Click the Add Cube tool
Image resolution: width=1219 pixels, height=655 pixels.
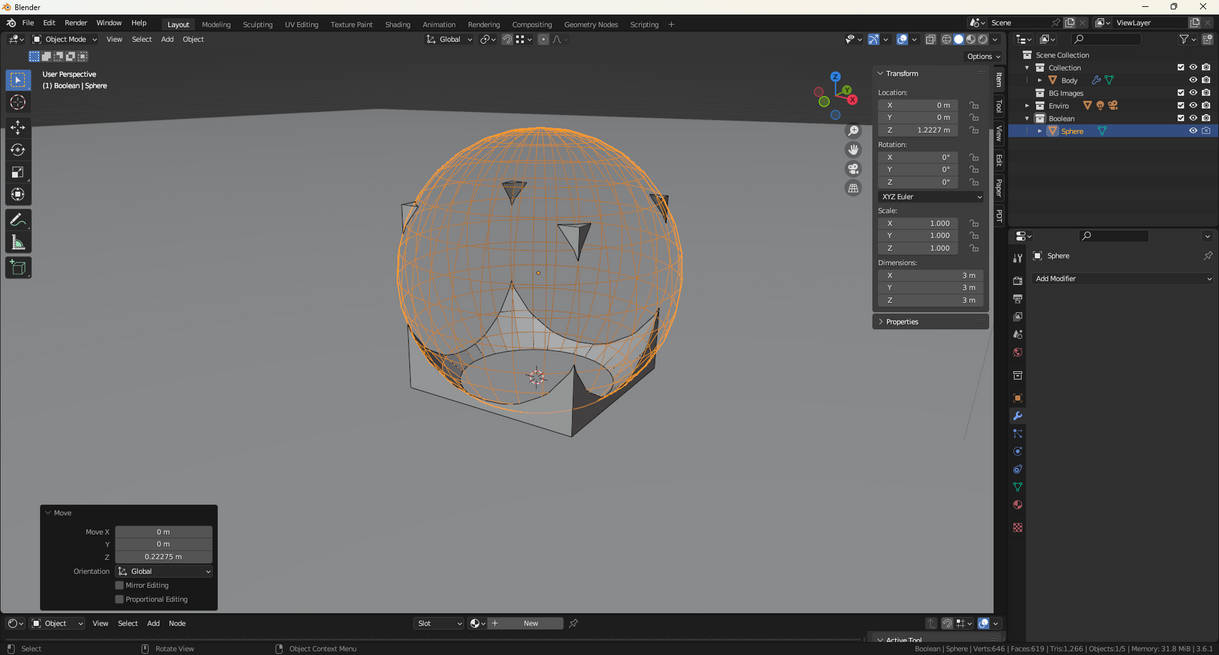click(x=18, y=267)
